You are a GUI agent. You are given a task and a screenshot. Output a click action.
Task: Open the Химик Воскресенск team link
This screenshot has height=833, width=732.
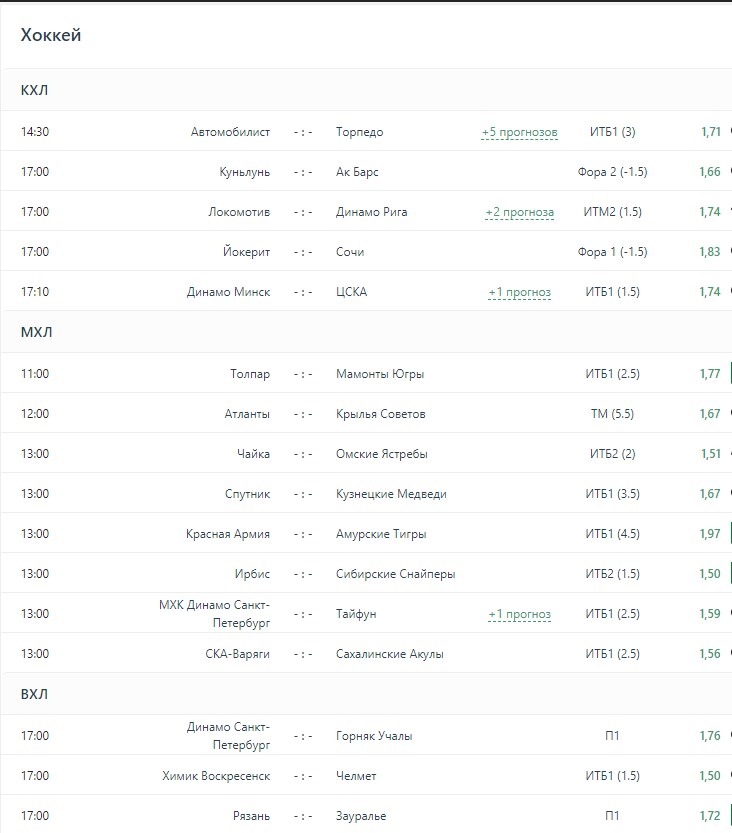[216, 776]
